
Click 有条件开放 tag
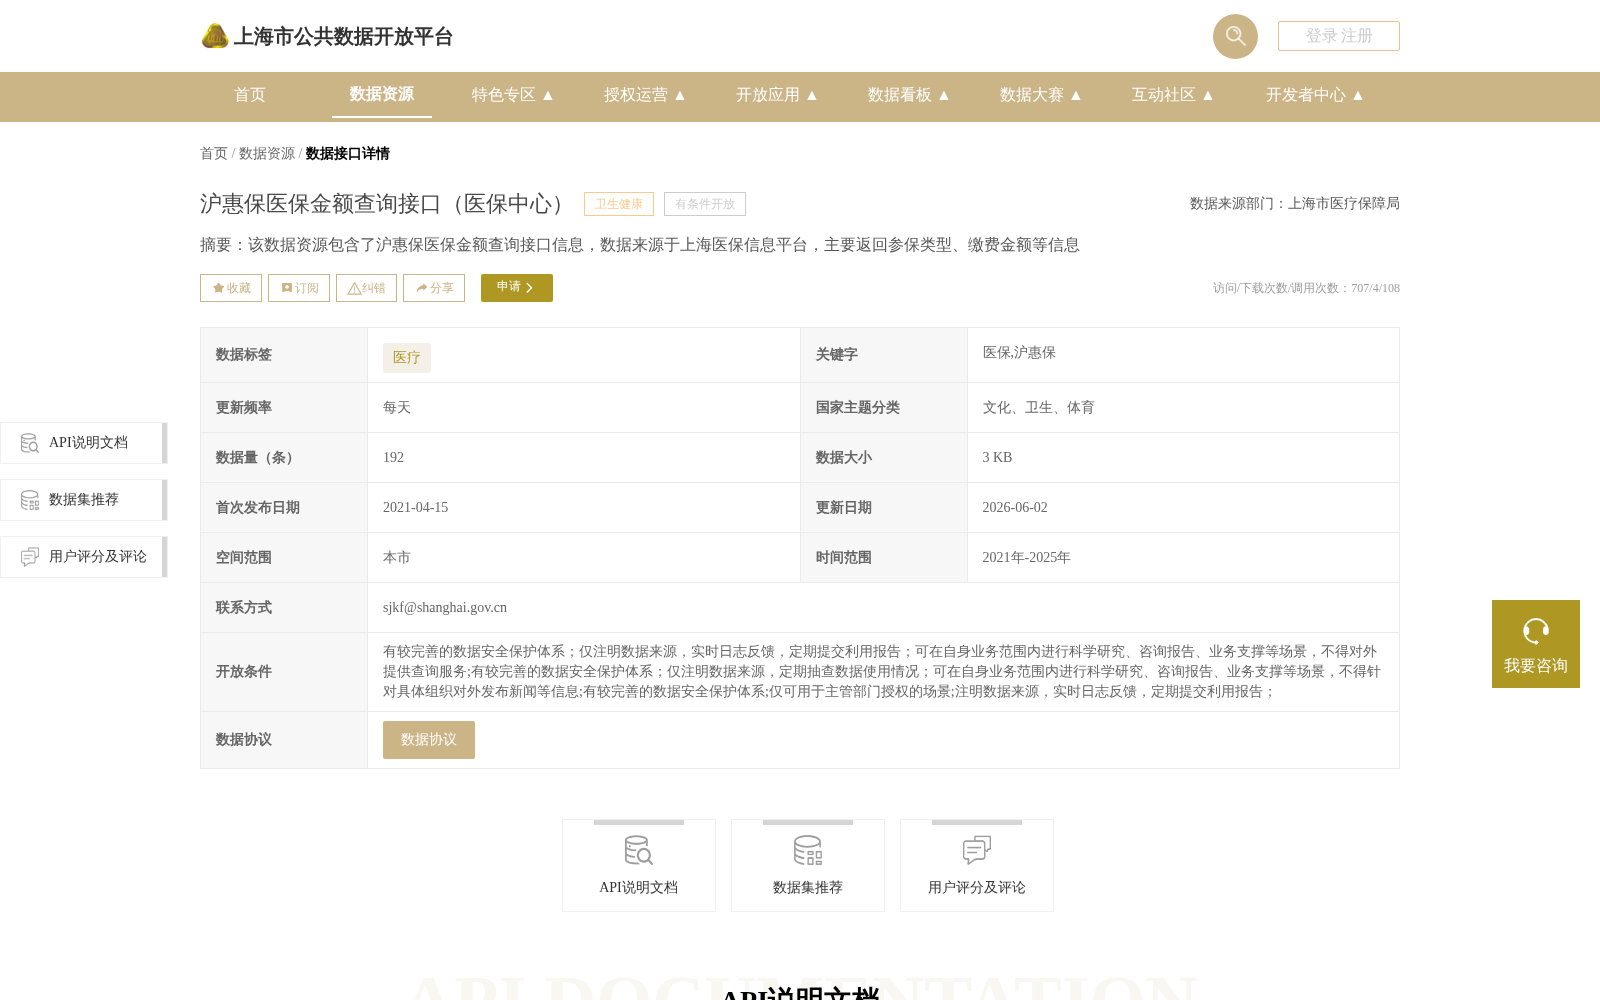point(705,204)
